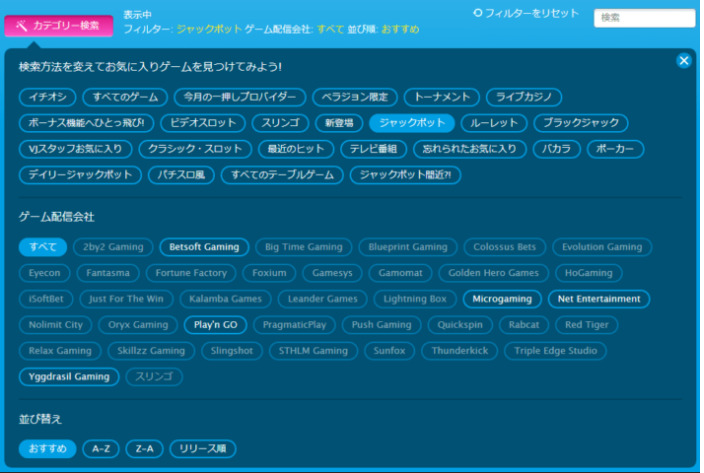
Task: Select the 新登場 category
Action: pyautogui.click(x=339, y=123)
